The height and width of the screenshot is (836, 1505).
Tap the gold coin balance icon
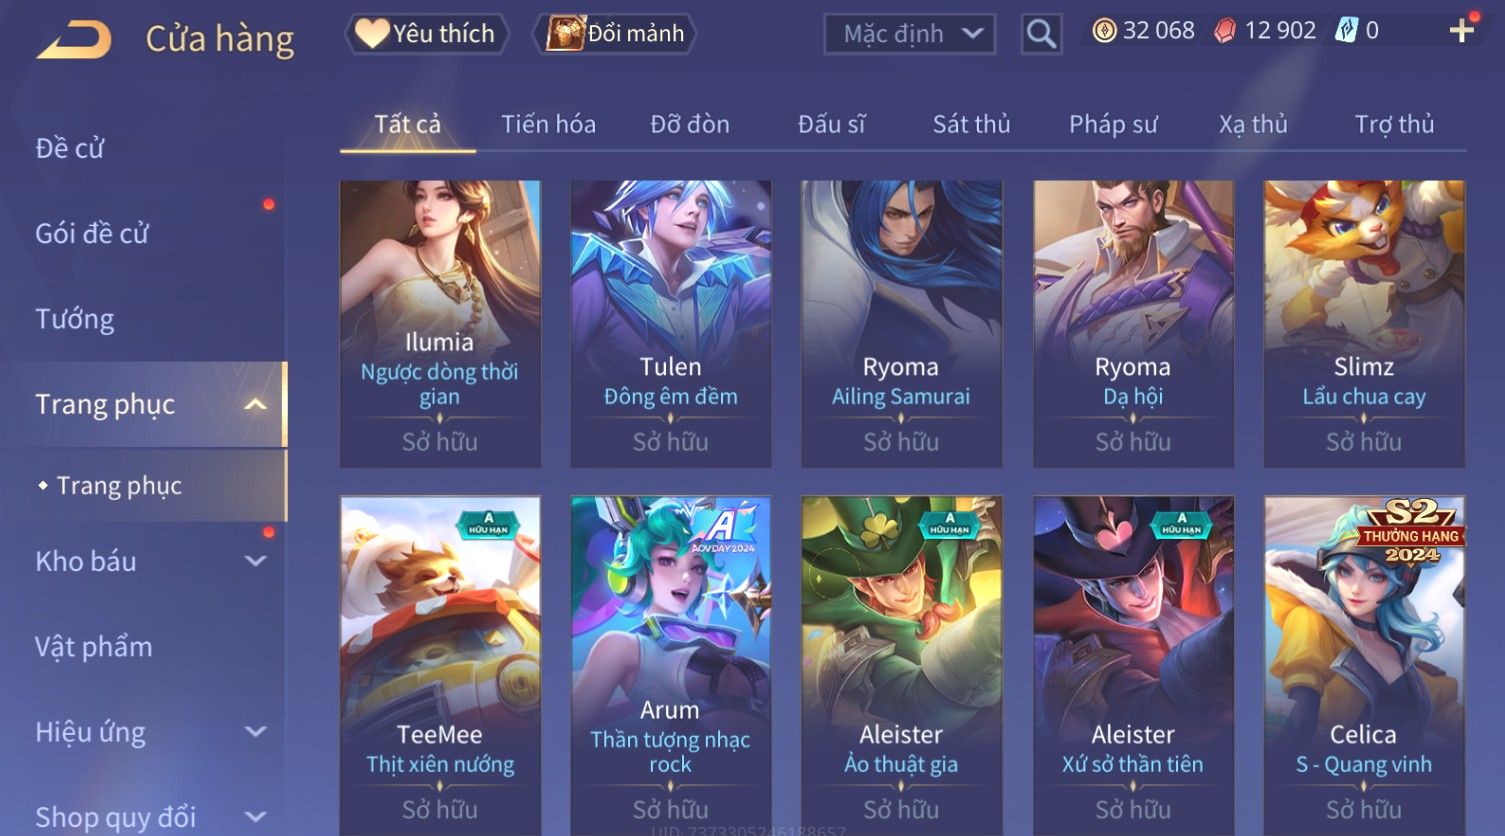point(1104,31)
